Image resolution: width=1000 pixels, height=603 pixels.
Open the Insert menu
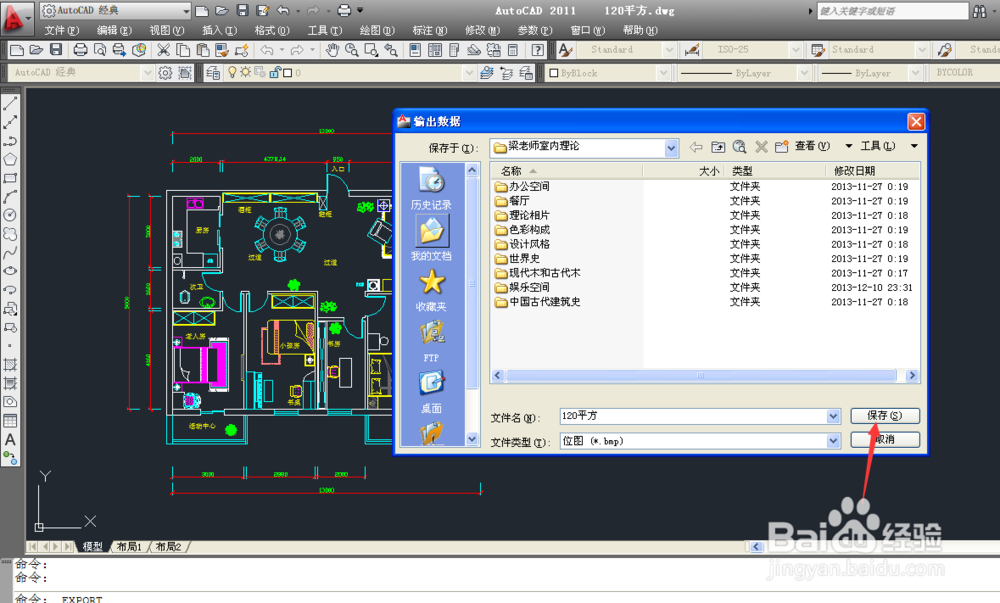[219, 30]
